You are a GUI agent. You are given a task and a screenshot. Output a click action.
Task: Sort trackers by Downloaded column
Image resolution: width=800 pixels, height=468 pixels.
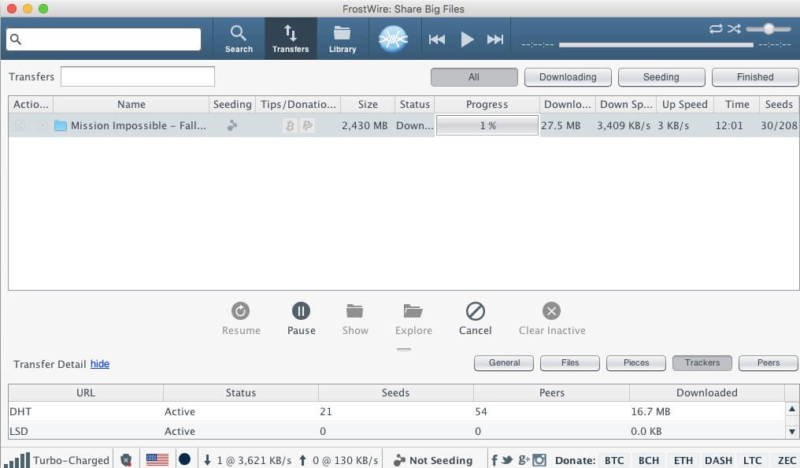pos(707,392)
